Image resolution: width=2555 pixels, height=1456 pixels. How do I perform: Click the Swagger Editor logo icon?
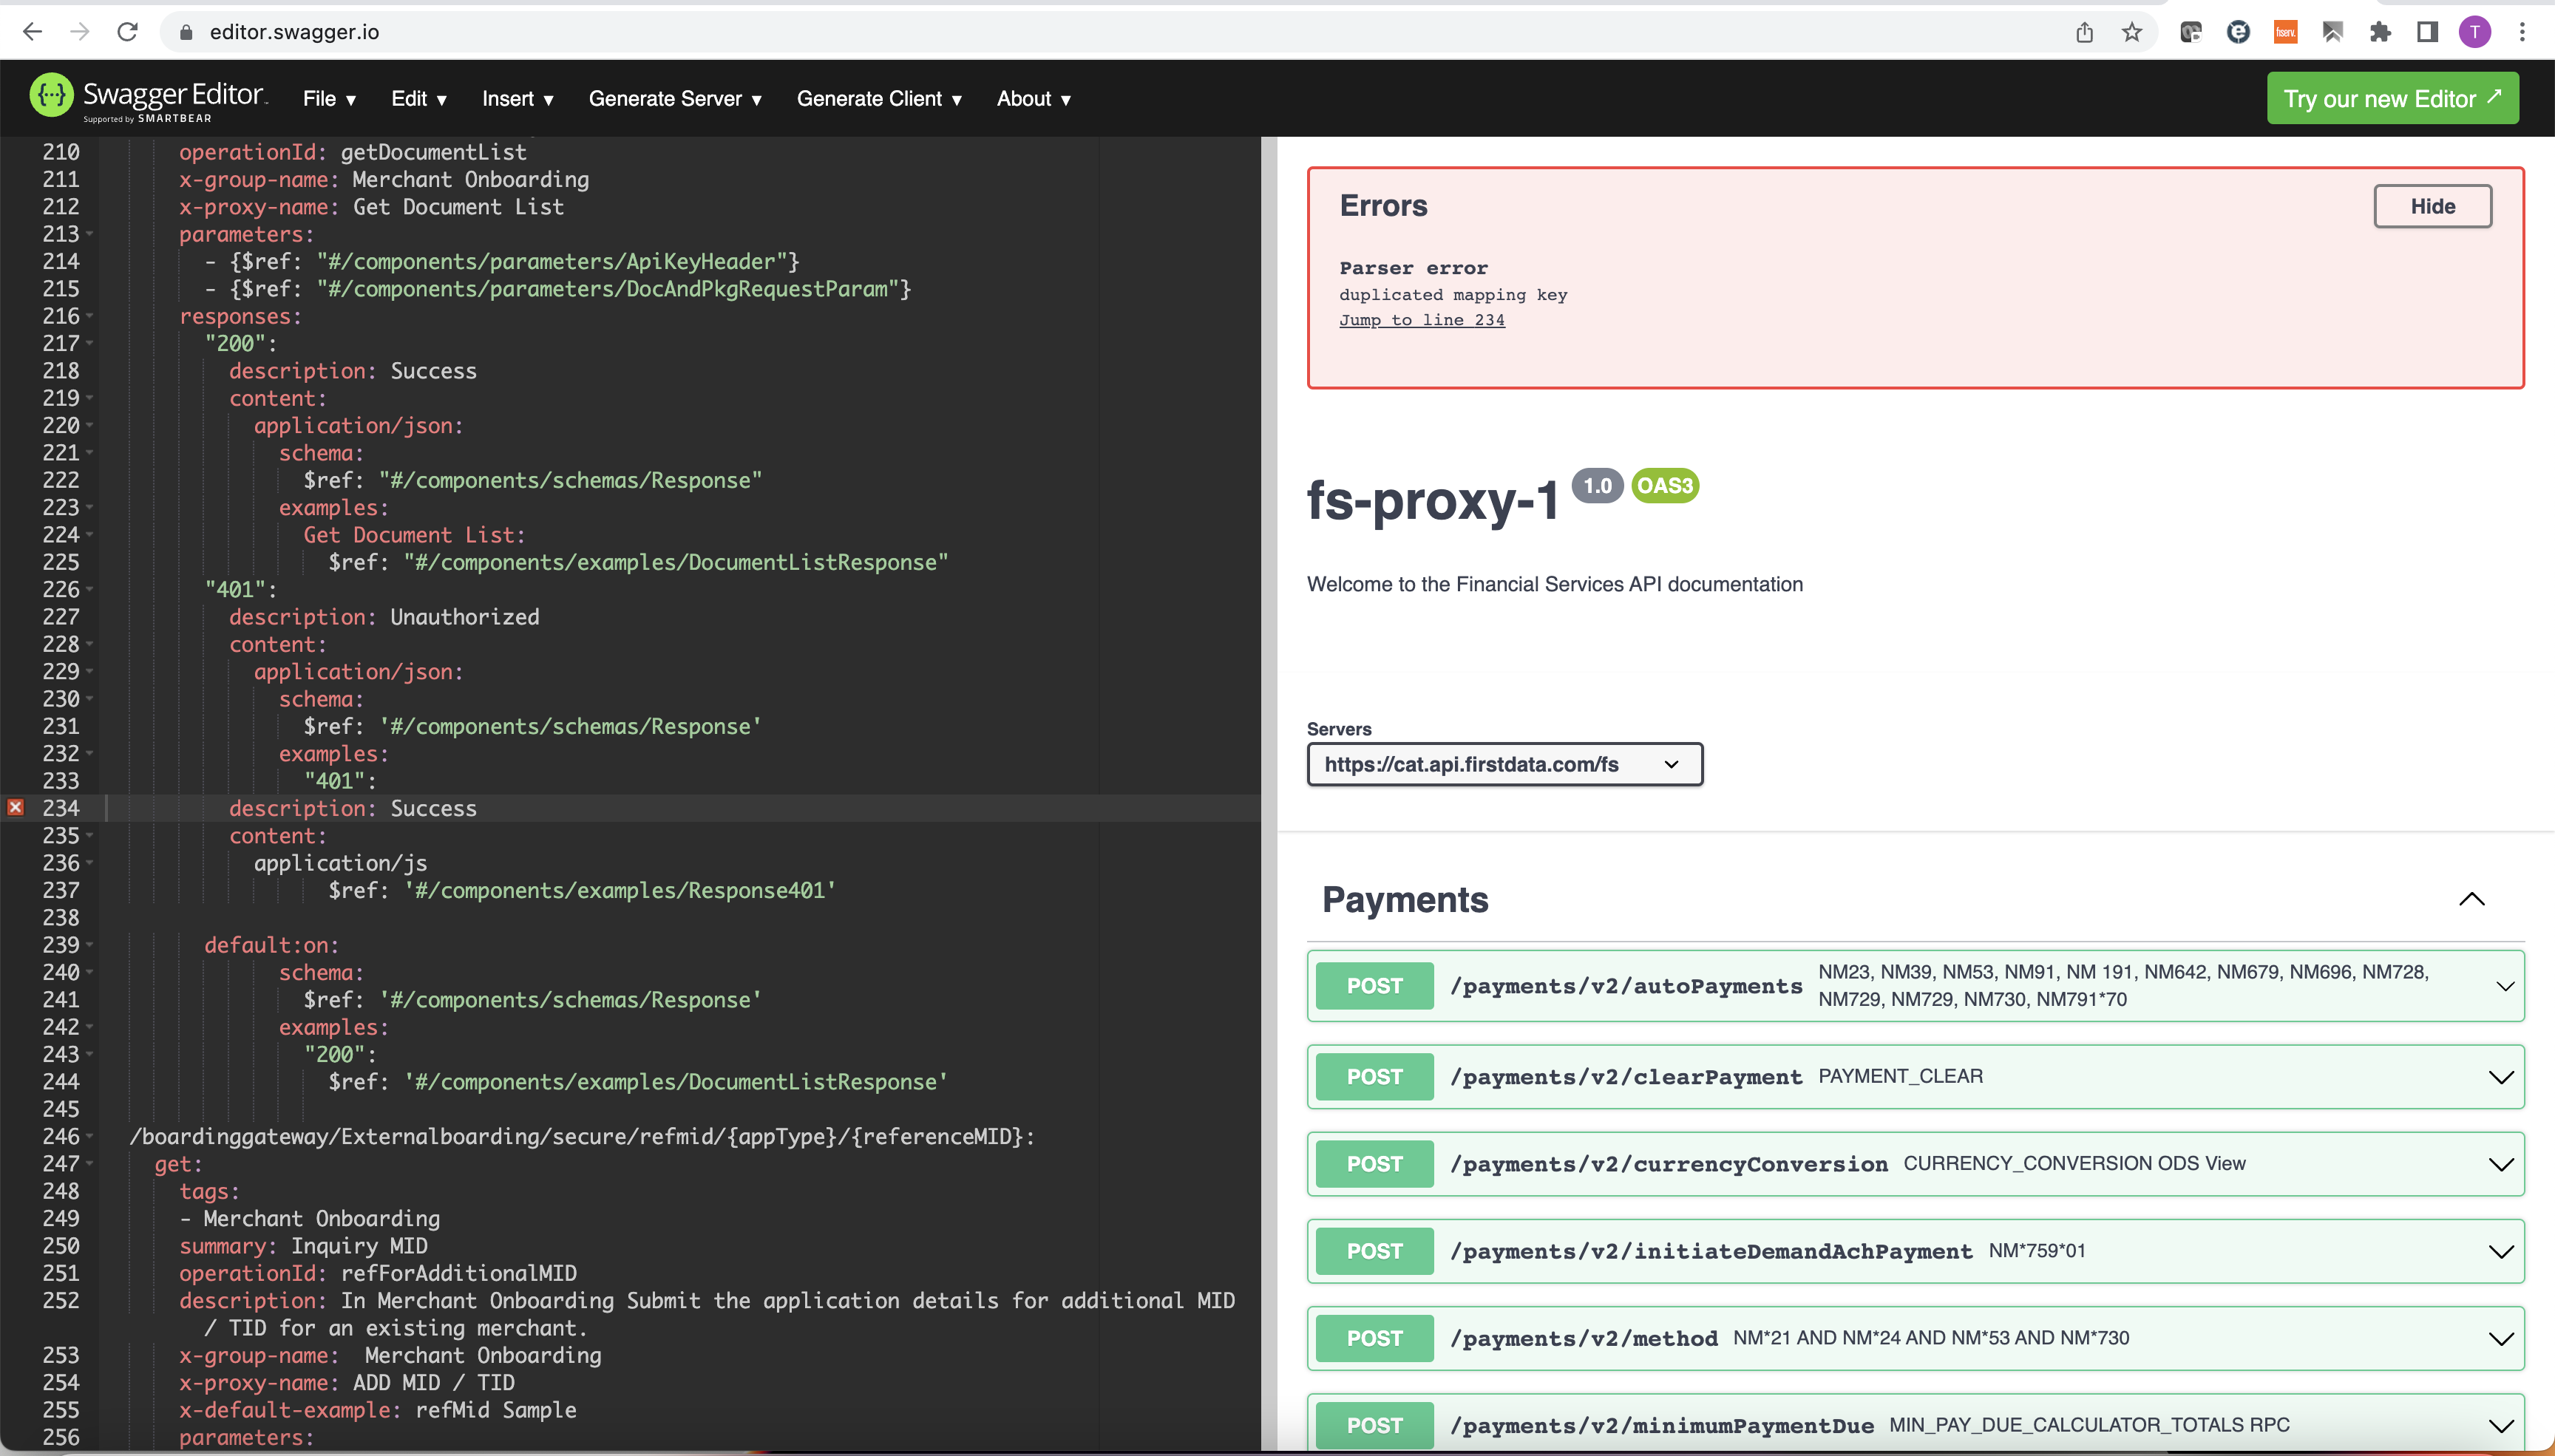[51, 95]
